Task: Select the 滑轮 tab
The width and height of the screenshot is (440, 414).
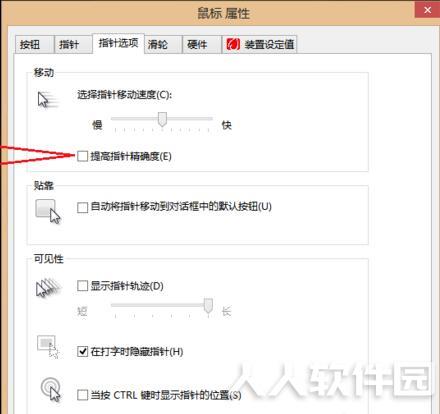Action: coord(163,44)
